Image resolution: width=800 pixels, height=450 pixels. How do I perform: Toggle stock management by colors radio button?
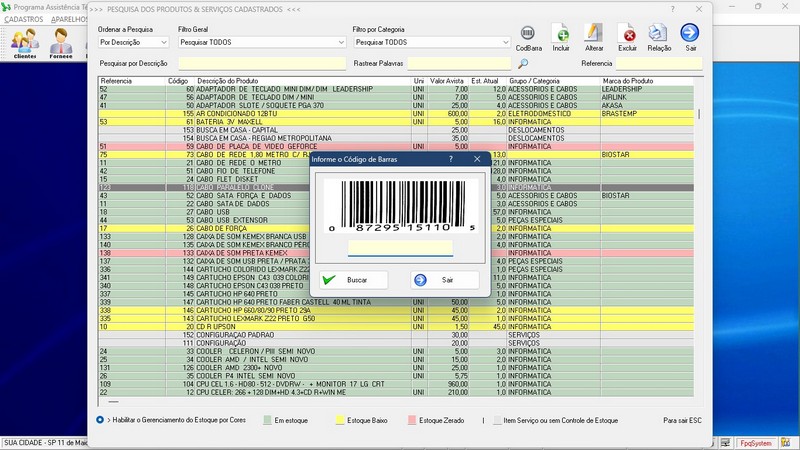click(100, 420)
